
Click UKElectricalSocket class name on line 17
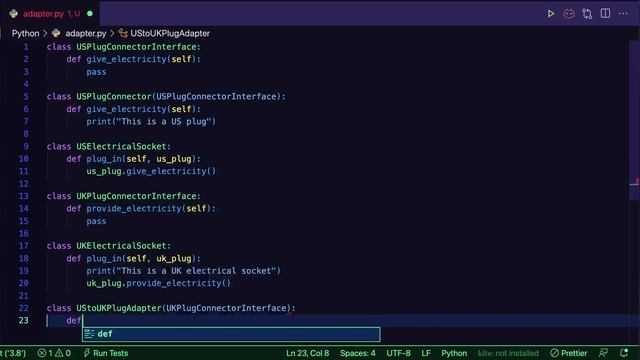(x=122, y=246)
